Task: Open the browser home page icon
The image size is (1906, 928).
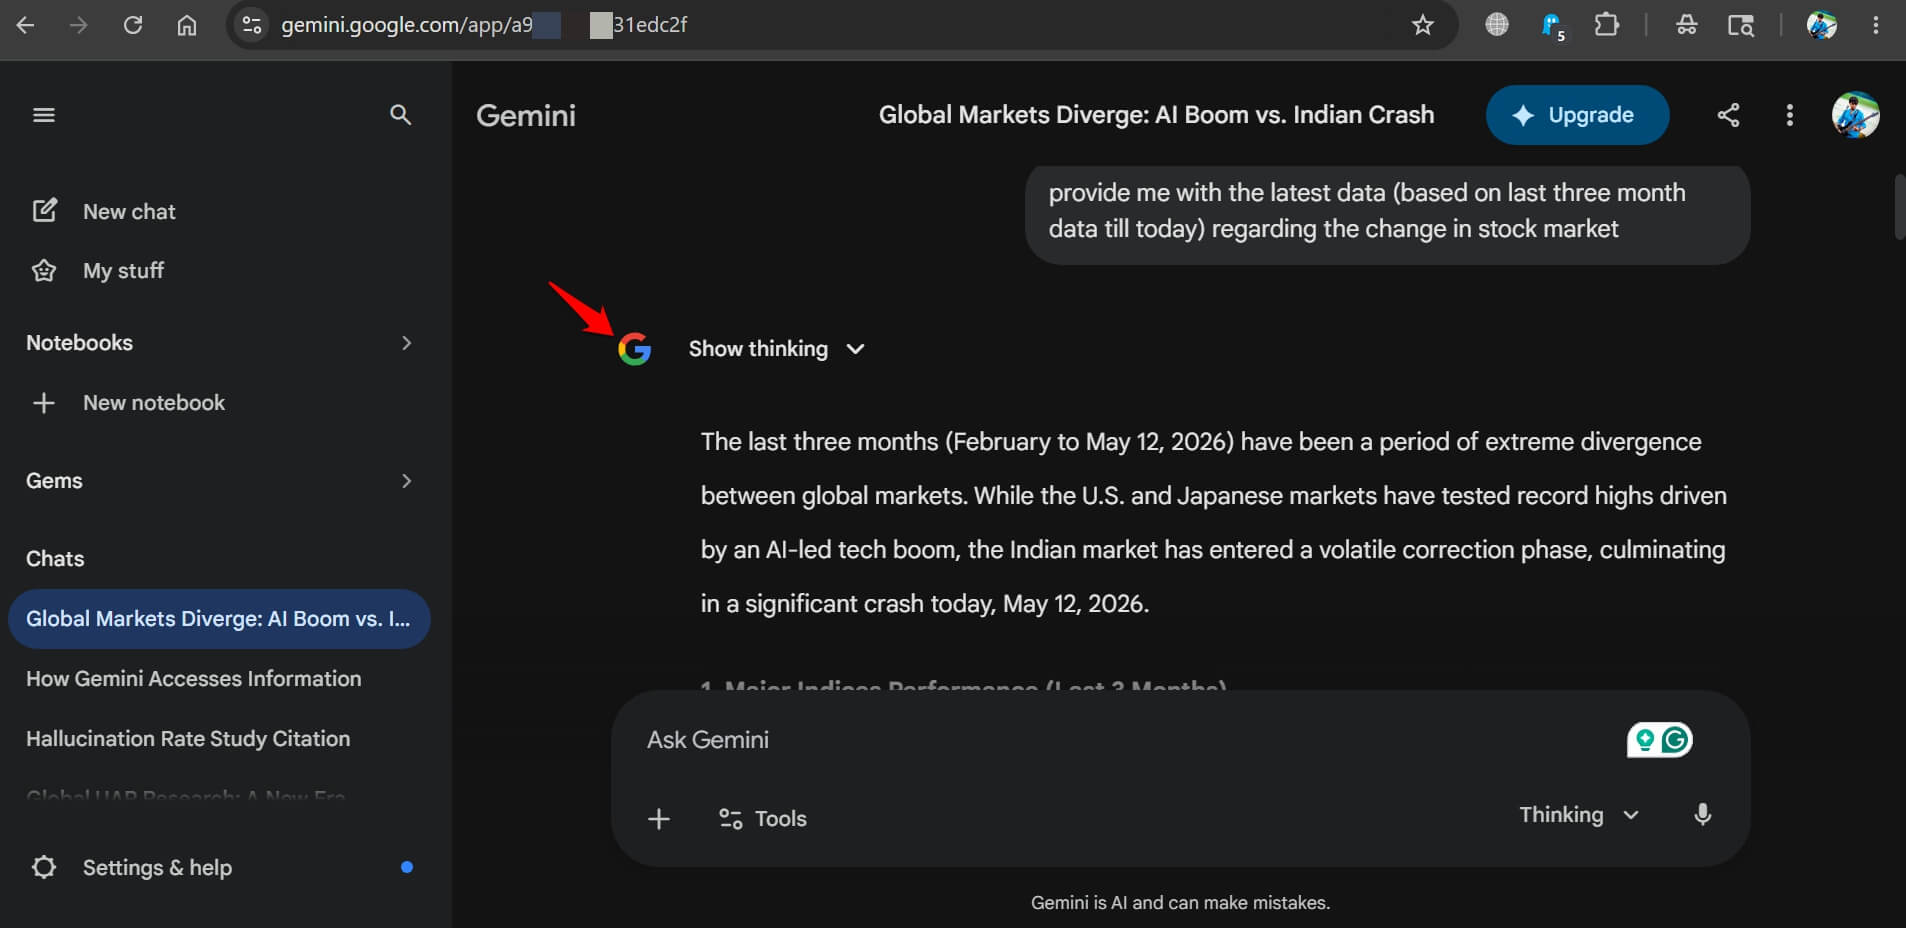Action: tap(187, 25)
